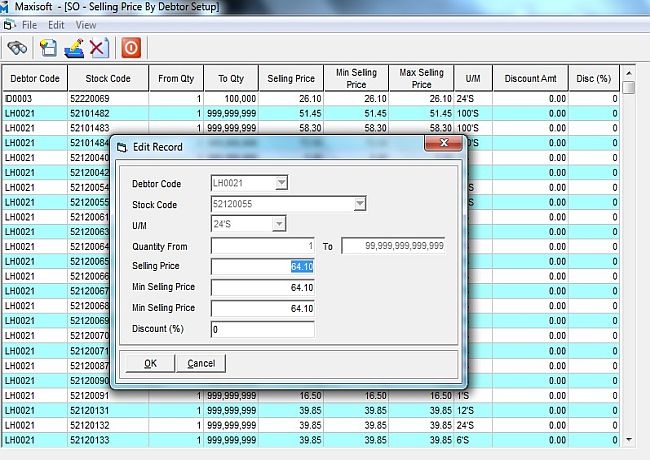Click the new record toolbar icon
650x460 pixels.
coord(48,47)
